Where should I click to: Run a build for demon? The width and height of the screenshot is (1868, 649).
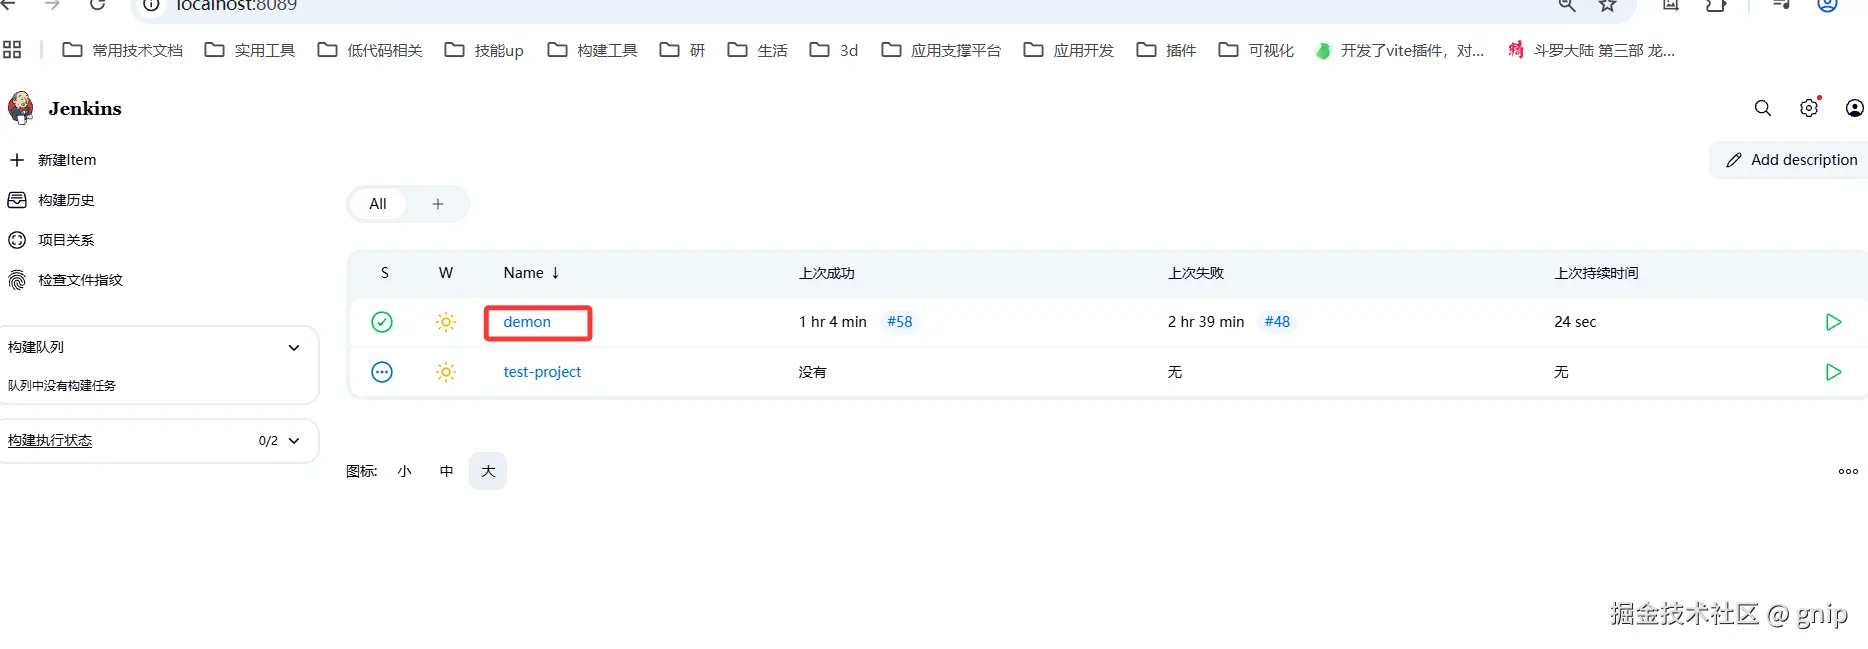[x=1833, y=322]
